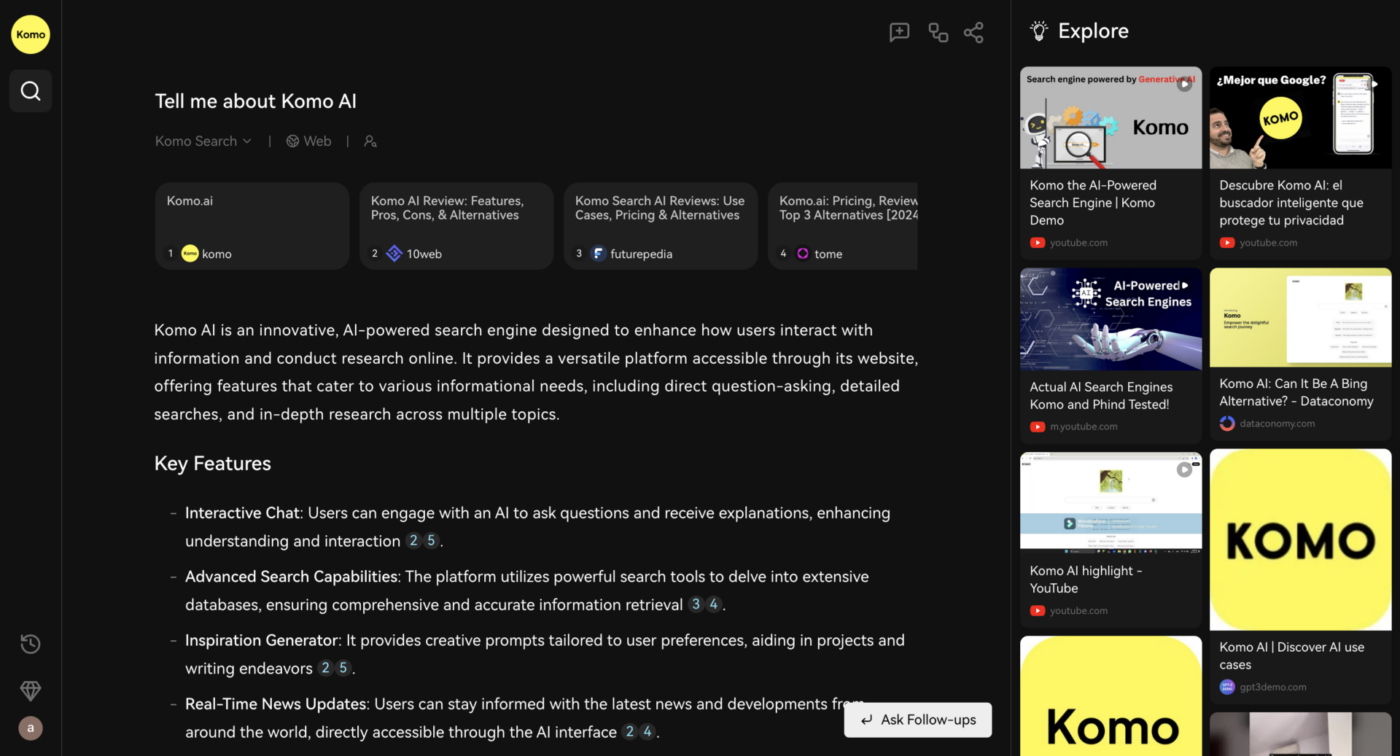Open large KOMO yellow logo thumbnail
This screenshot has width=1400, height=756.
click(x=1300, y=539)
